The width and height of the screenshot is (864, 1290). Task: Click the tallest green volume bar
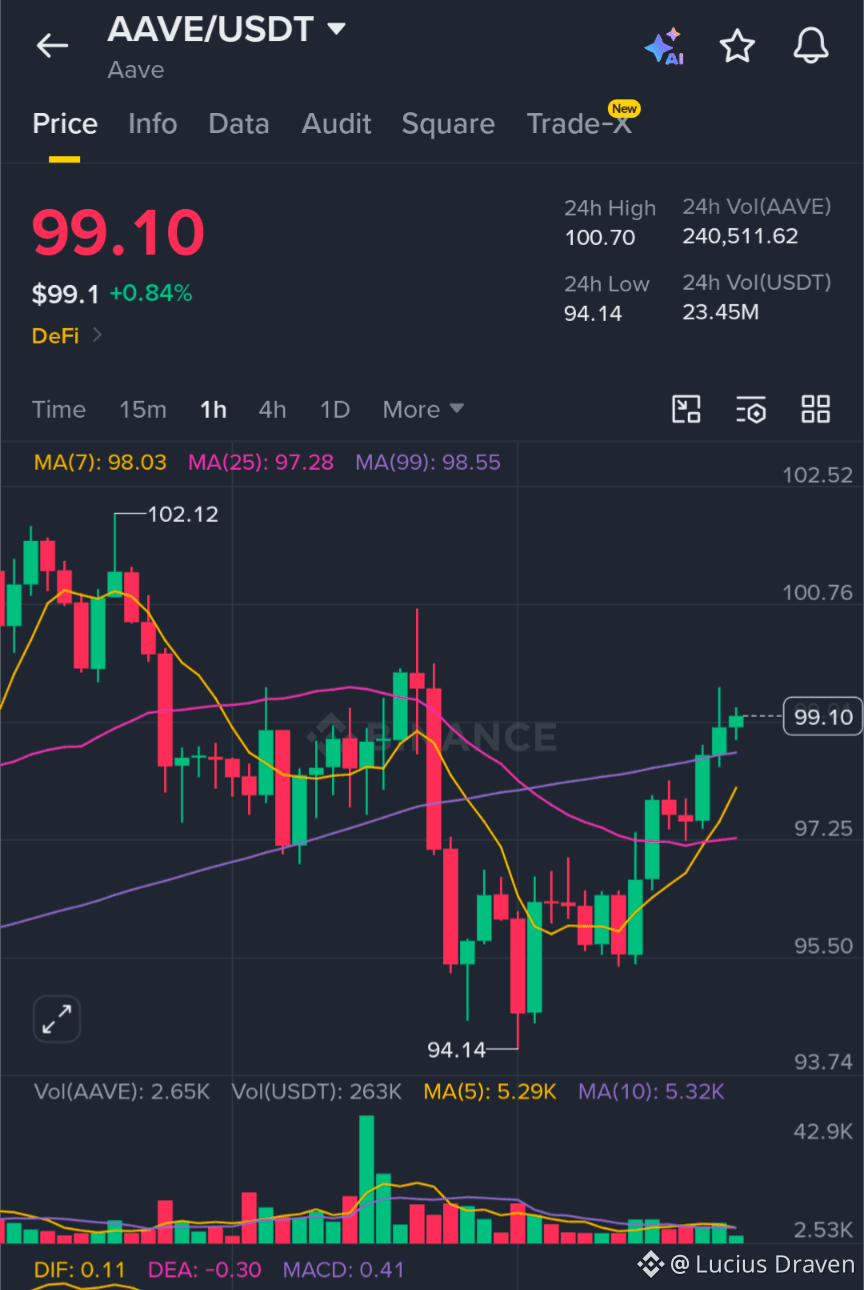[367, 1179]
